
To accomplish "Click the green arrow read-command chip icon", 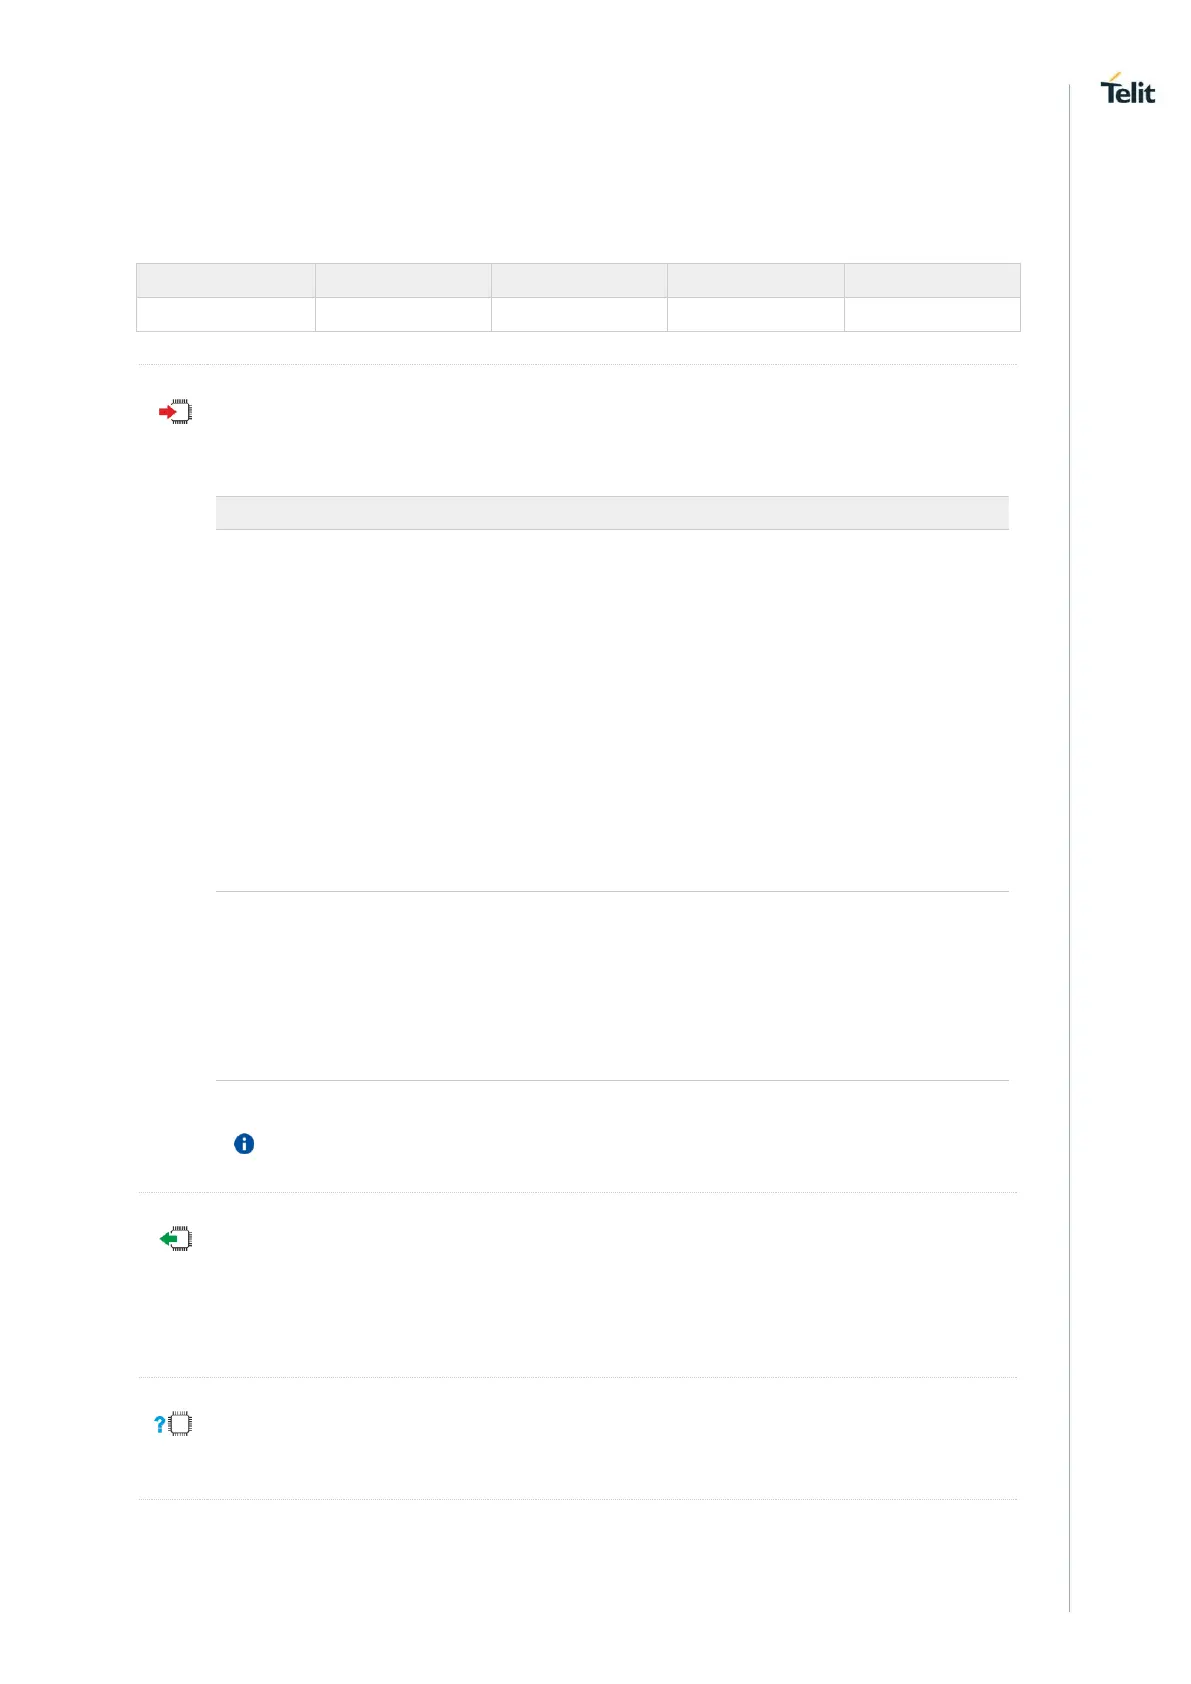I will click(x=175, y=1239).
